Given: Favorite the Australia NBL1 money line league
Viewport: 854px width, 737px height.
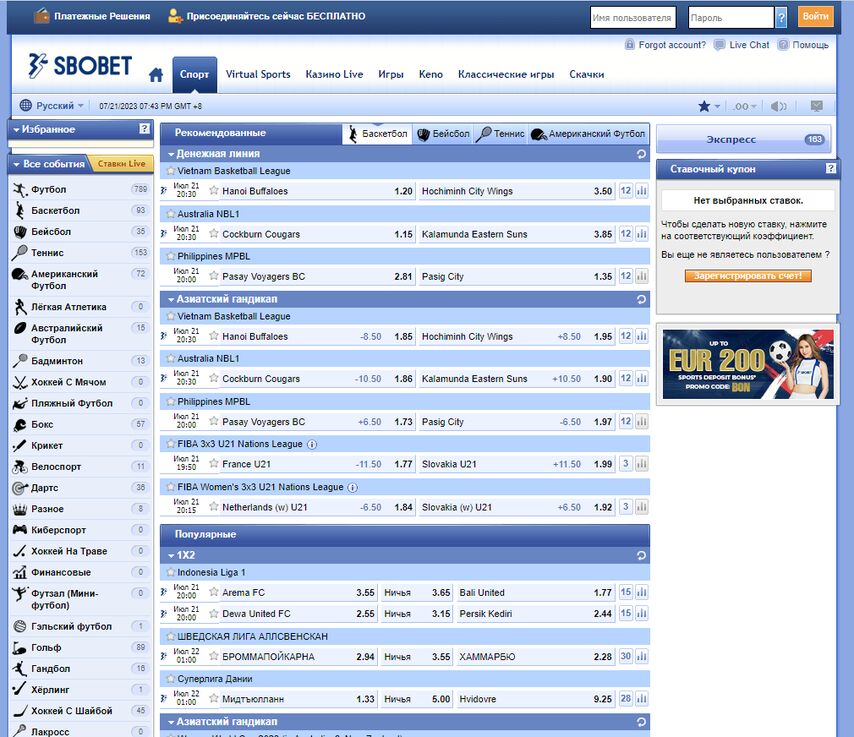Looking at the screenshot, I should [171, 214].
